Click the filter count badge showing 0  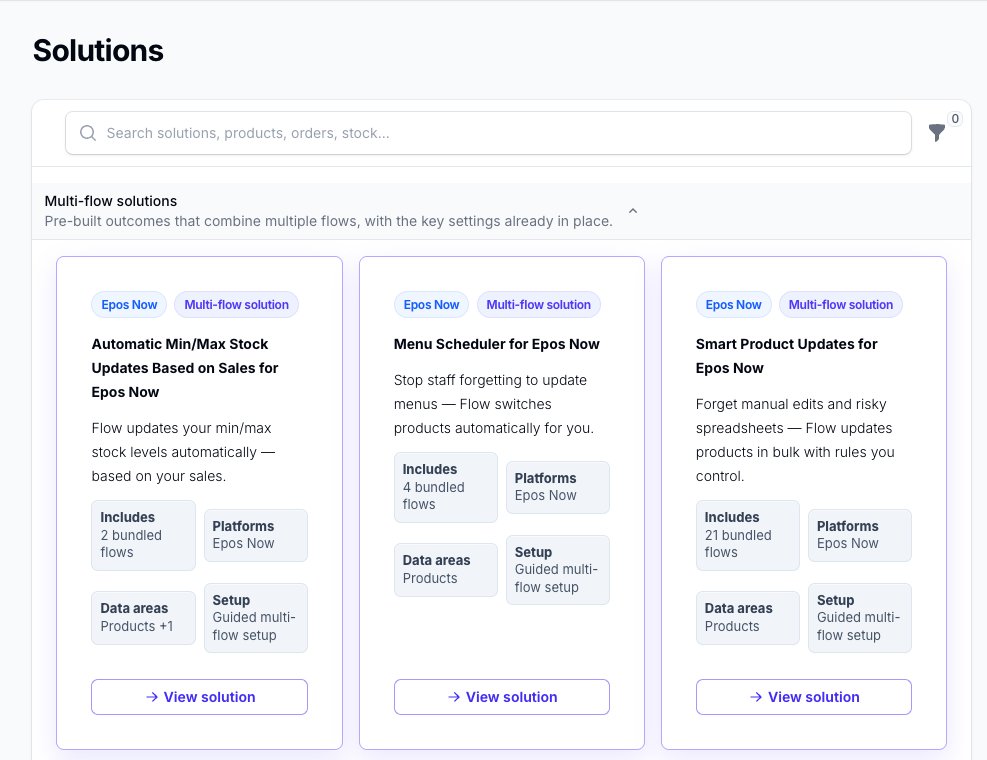955,118
